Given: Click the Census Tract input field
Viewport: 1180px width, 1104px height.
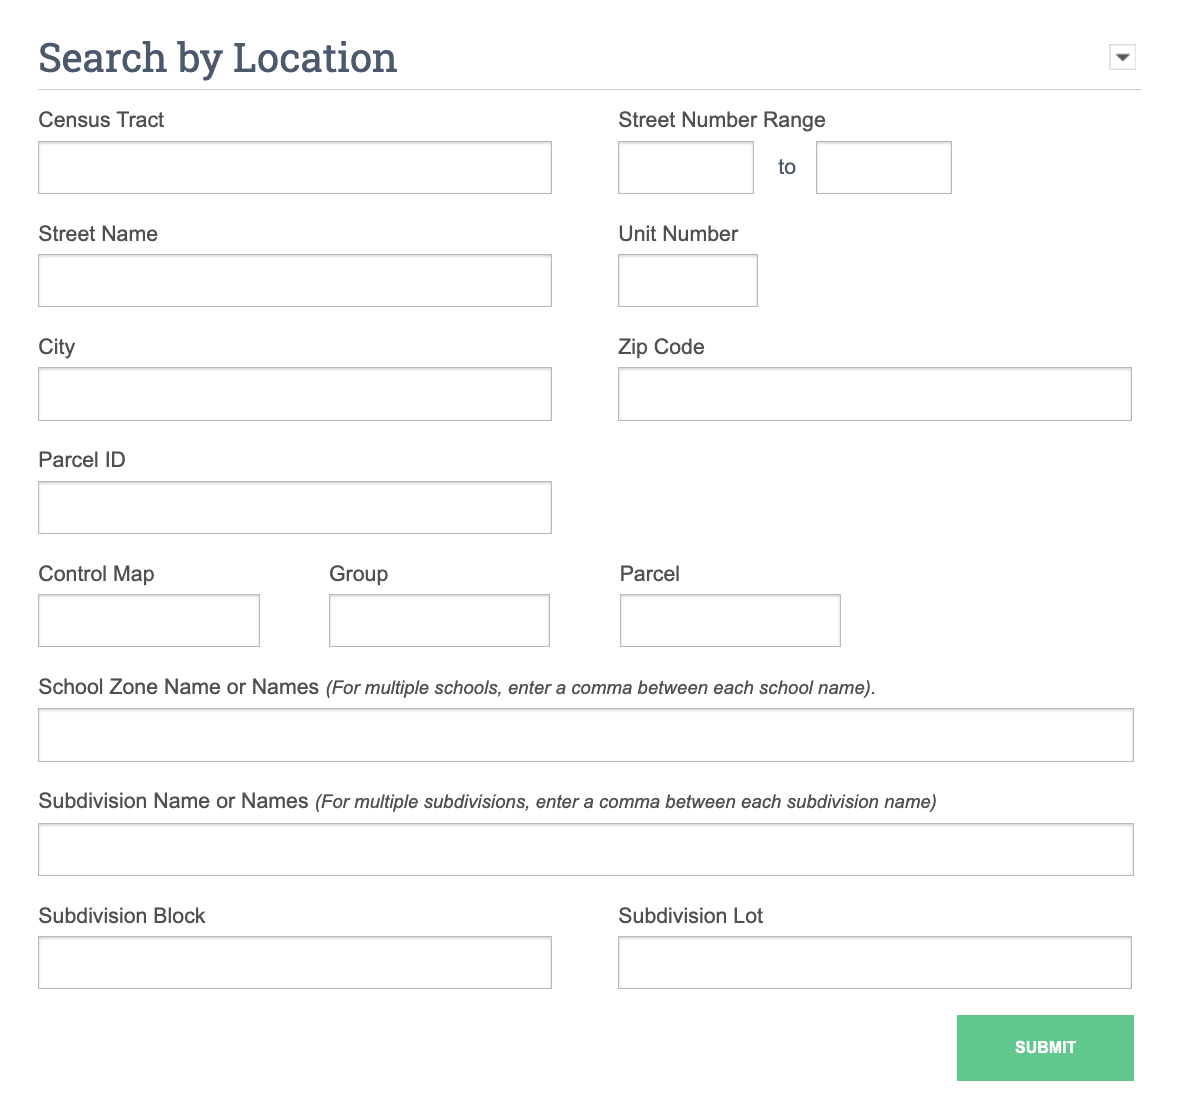Looking at the screenshot, I should pos(294,167).
